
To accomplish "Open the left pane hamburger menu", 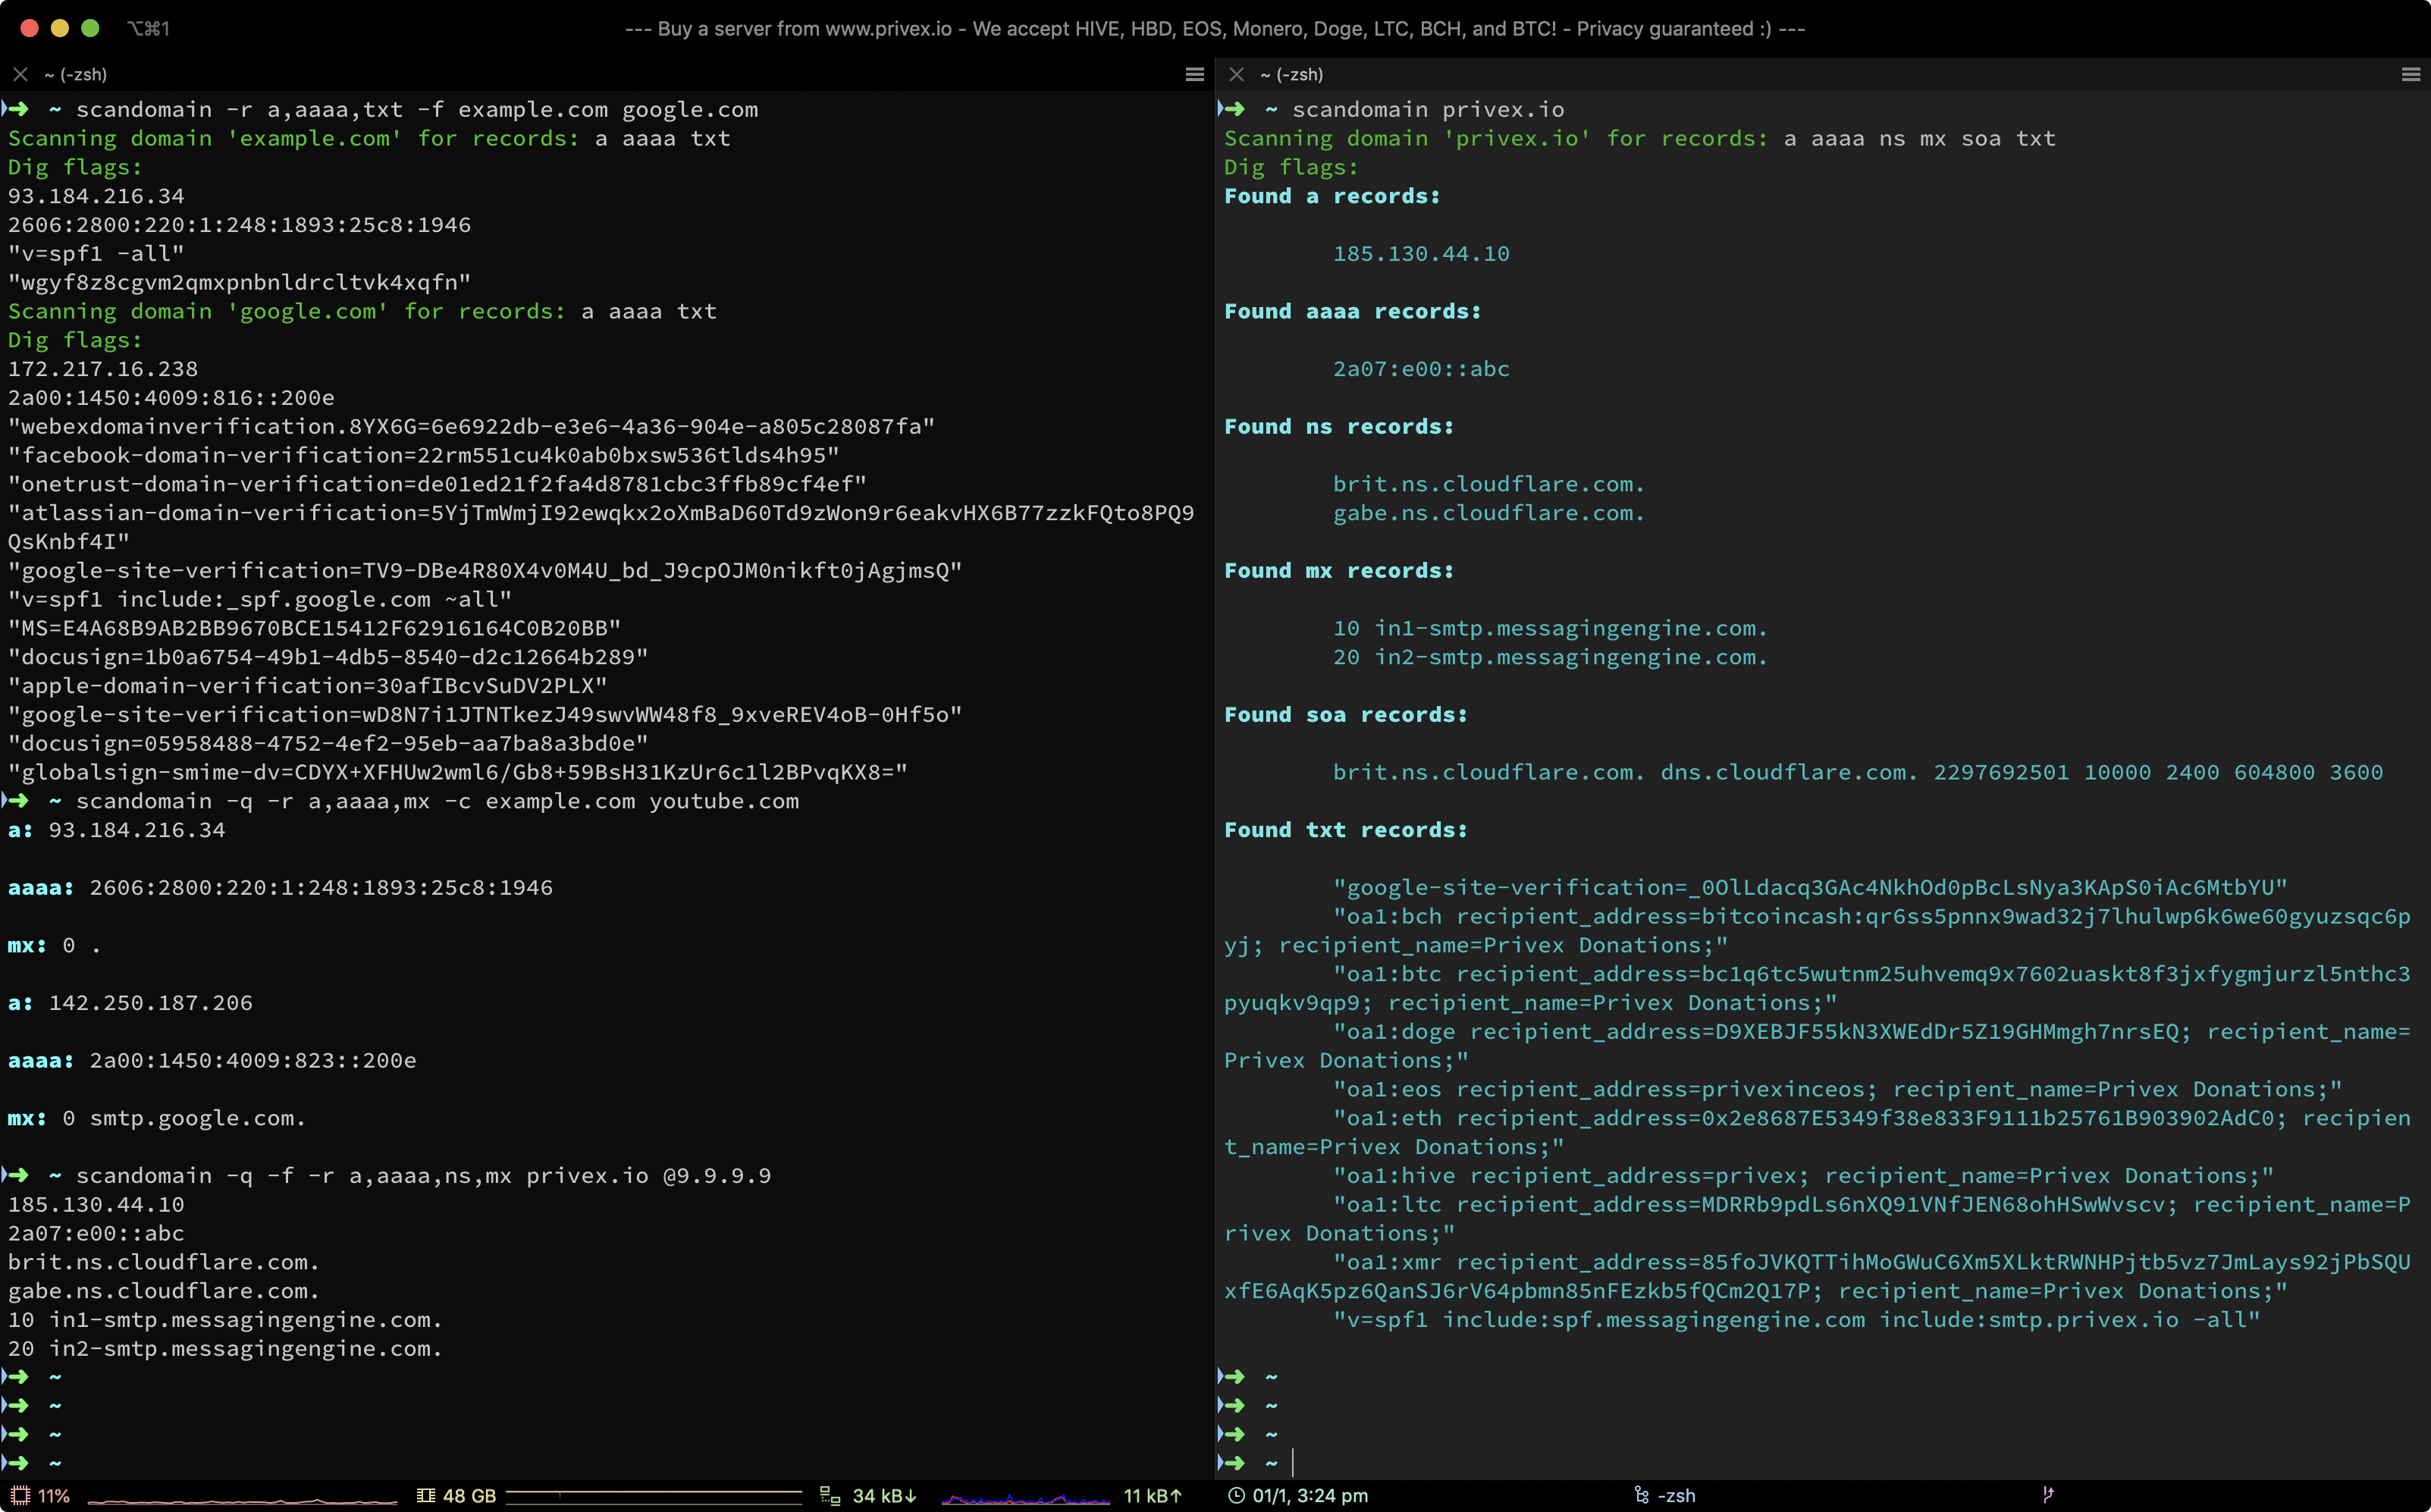I will tap(1194, 74).
